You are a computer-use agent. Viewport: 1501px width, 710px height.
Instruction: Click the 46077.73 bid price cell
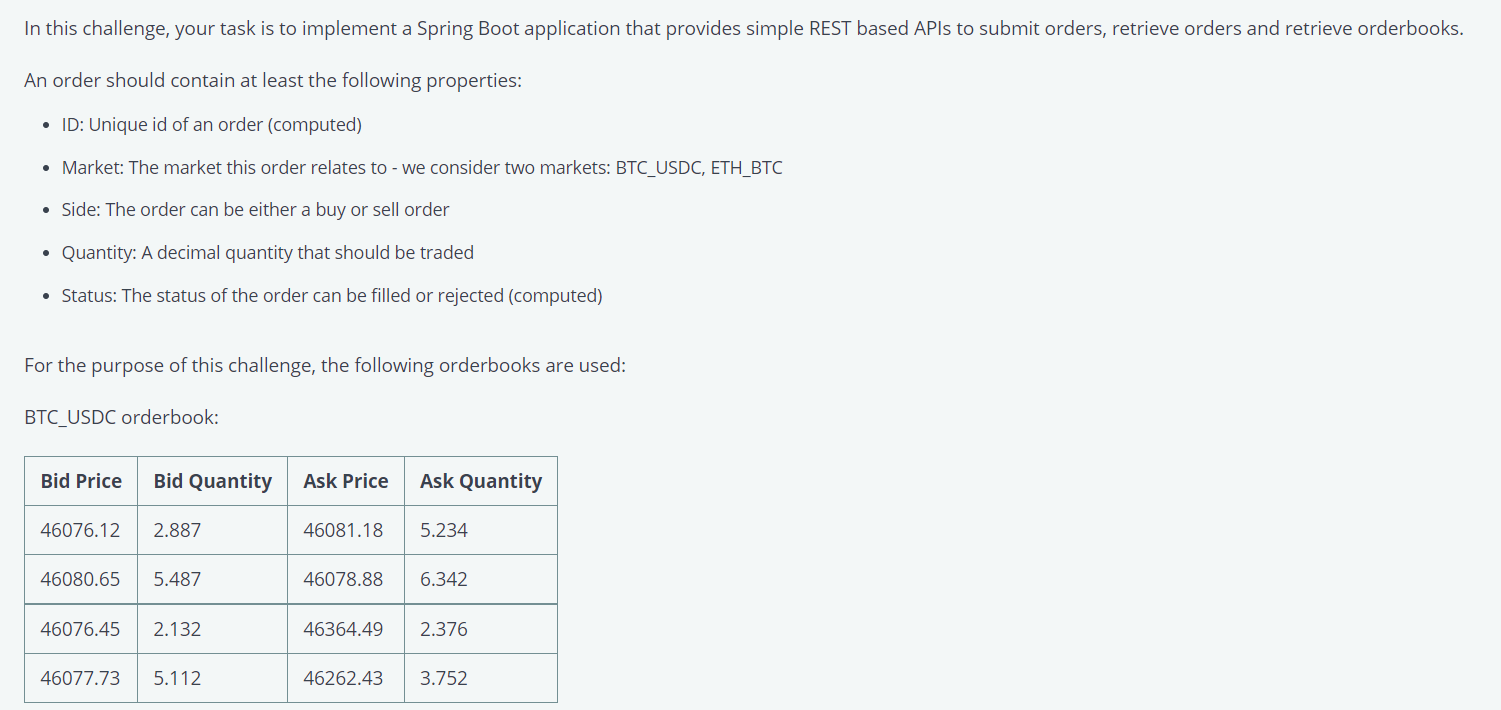pos(81,678)
